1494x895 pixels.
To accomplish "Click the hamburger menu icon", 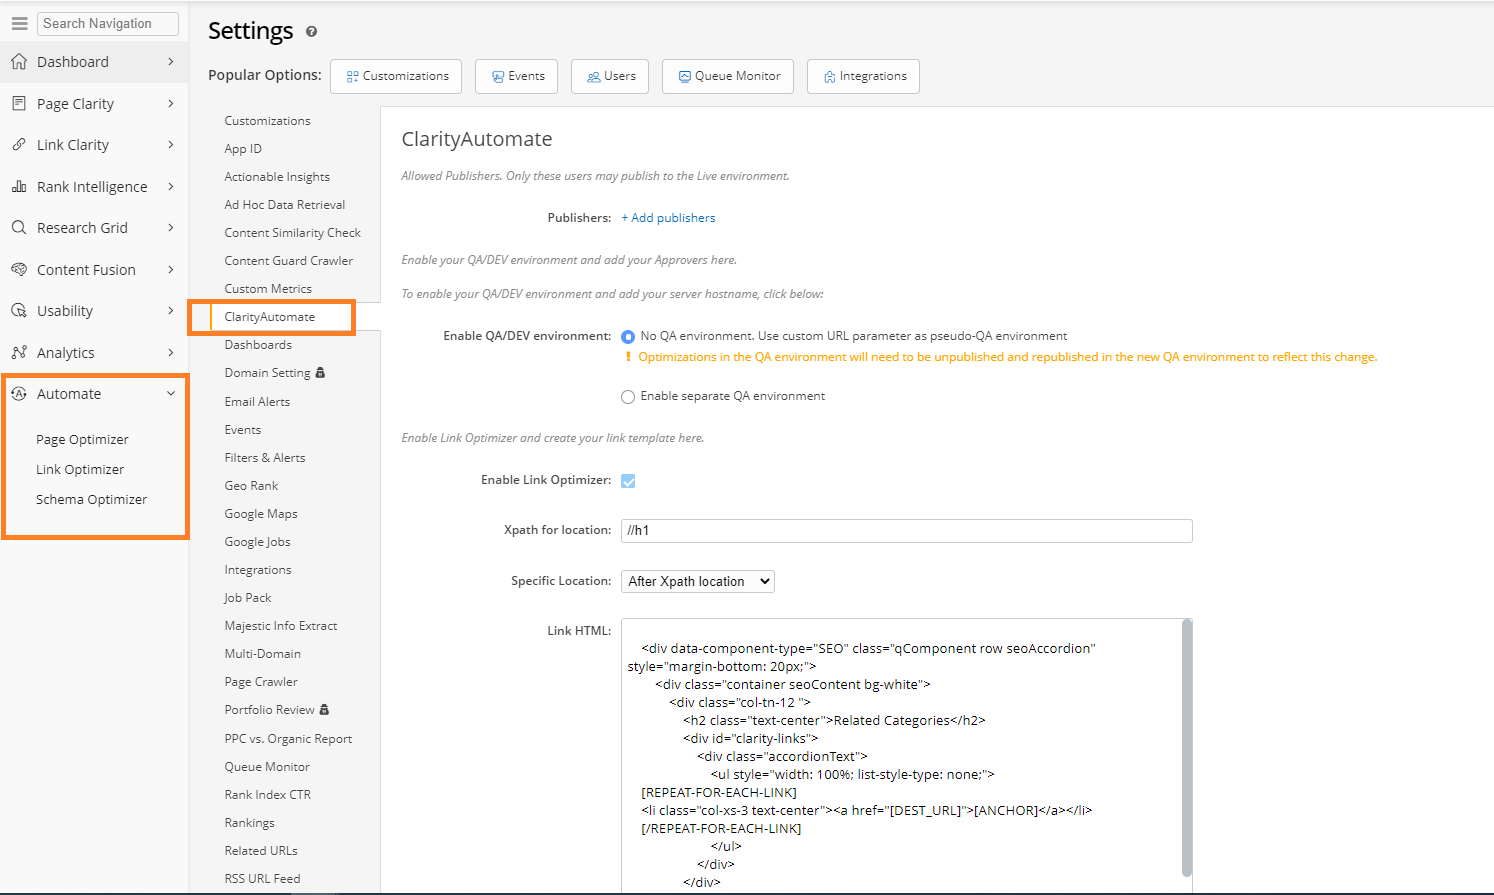I will (x=19, y=23).
